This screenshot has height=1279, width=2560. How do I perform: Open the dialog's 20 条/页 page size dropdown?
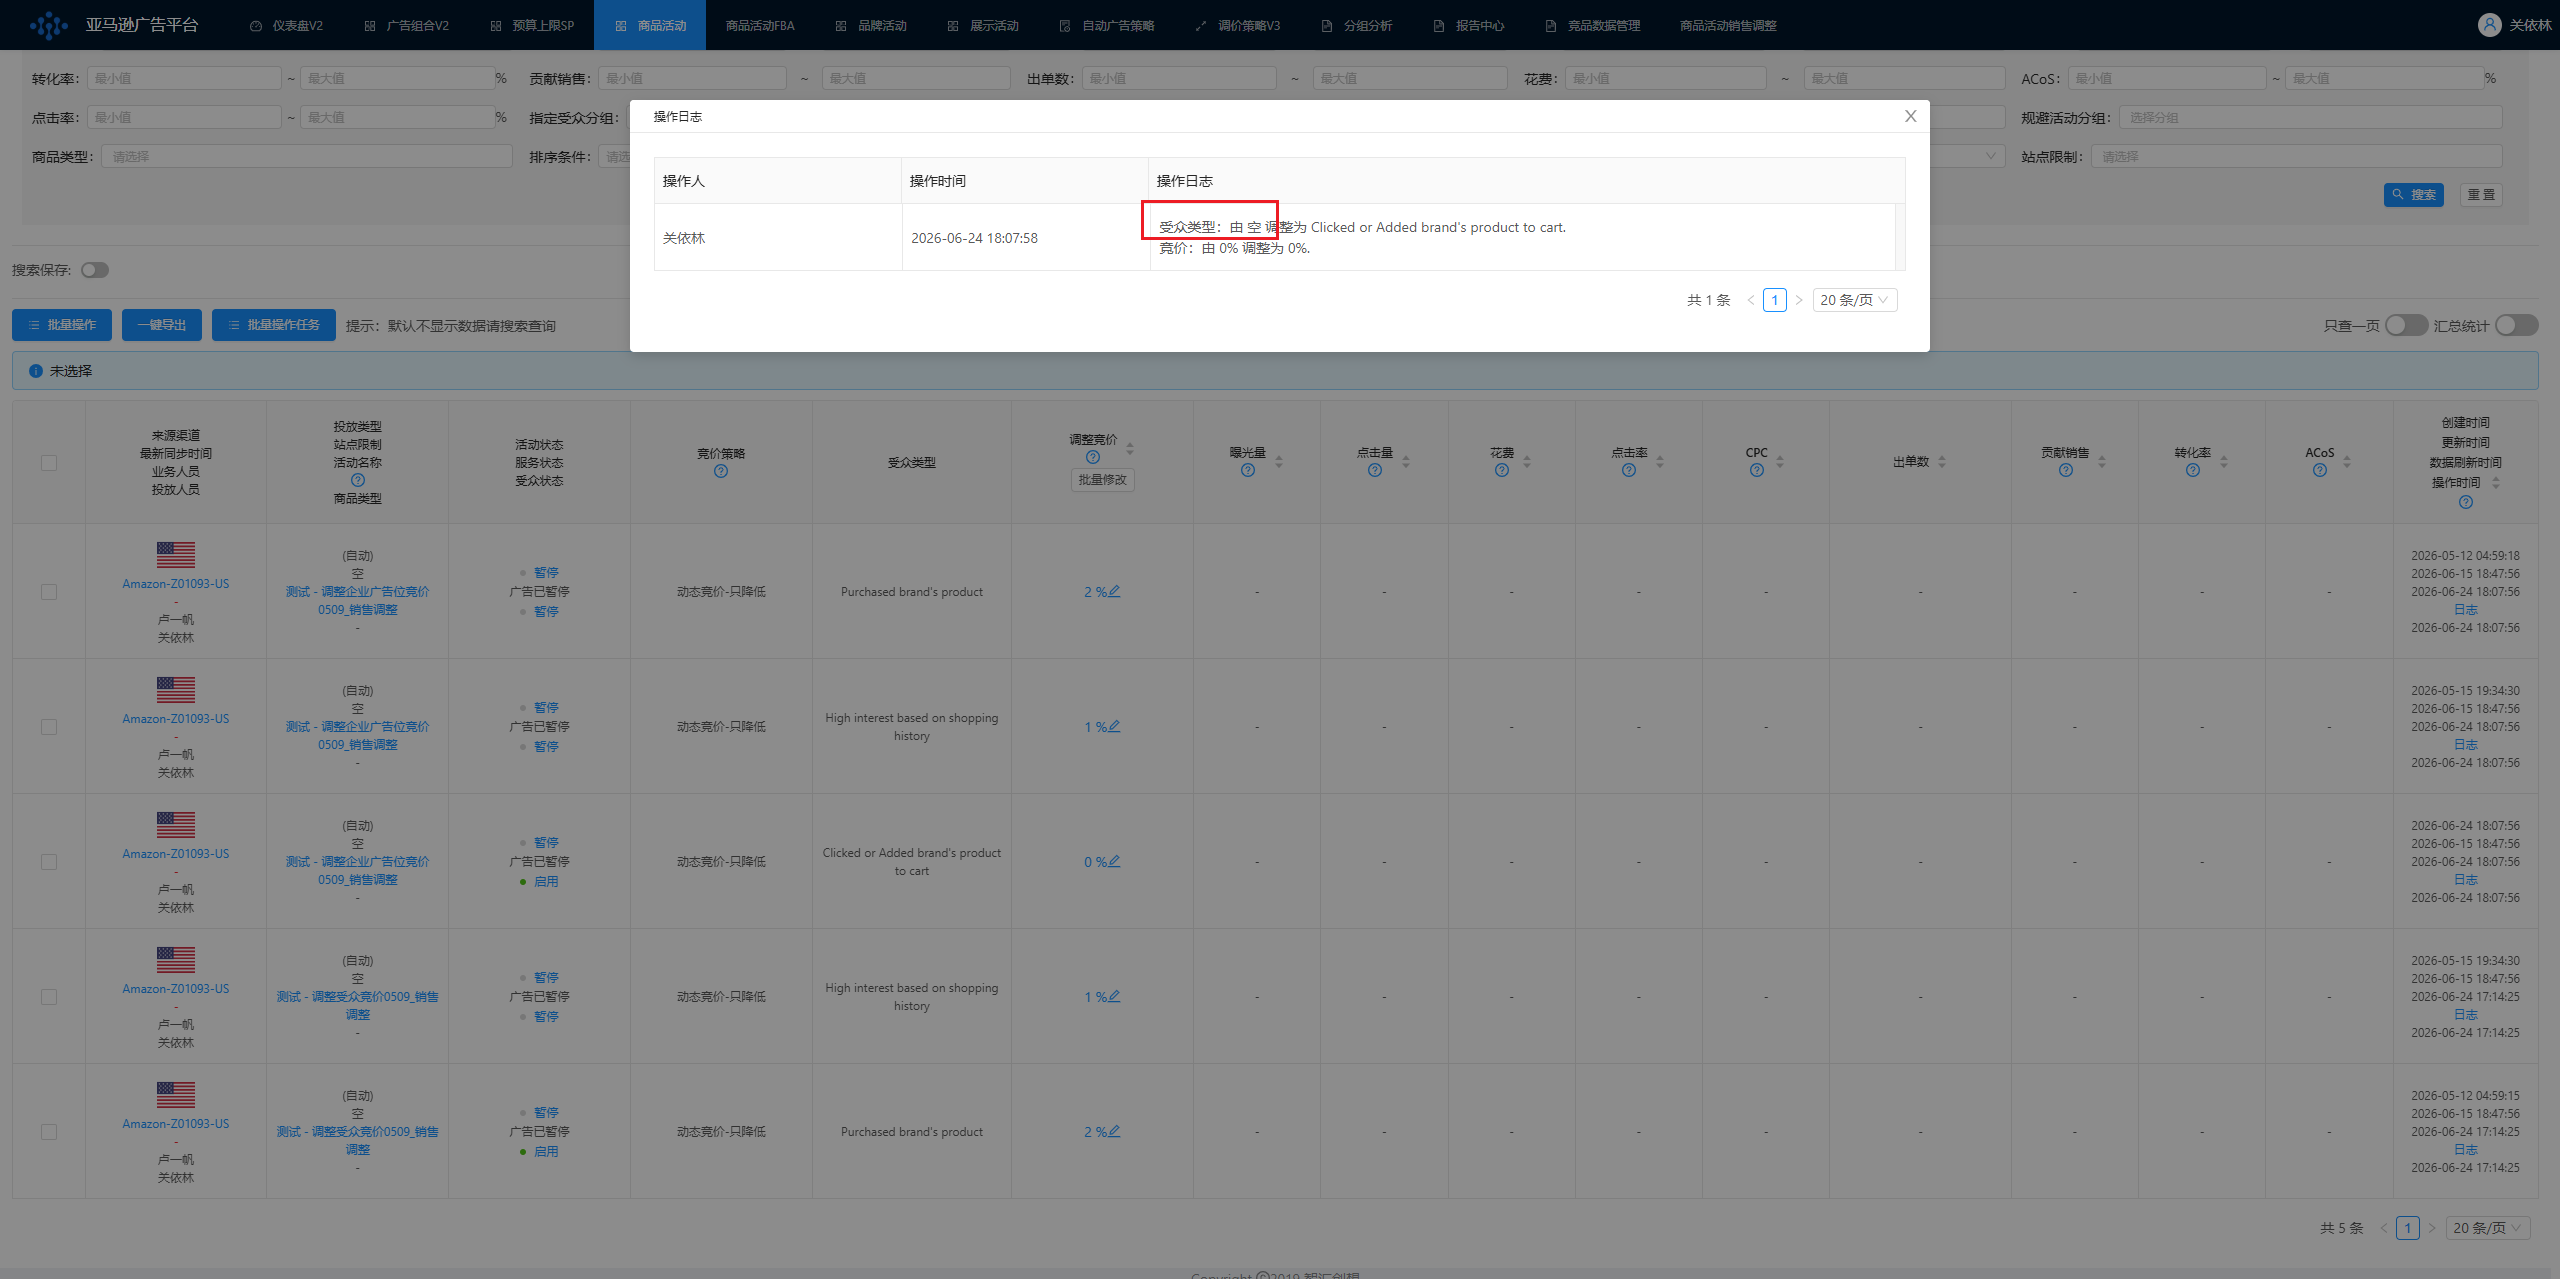click(x=1854, y=300)
